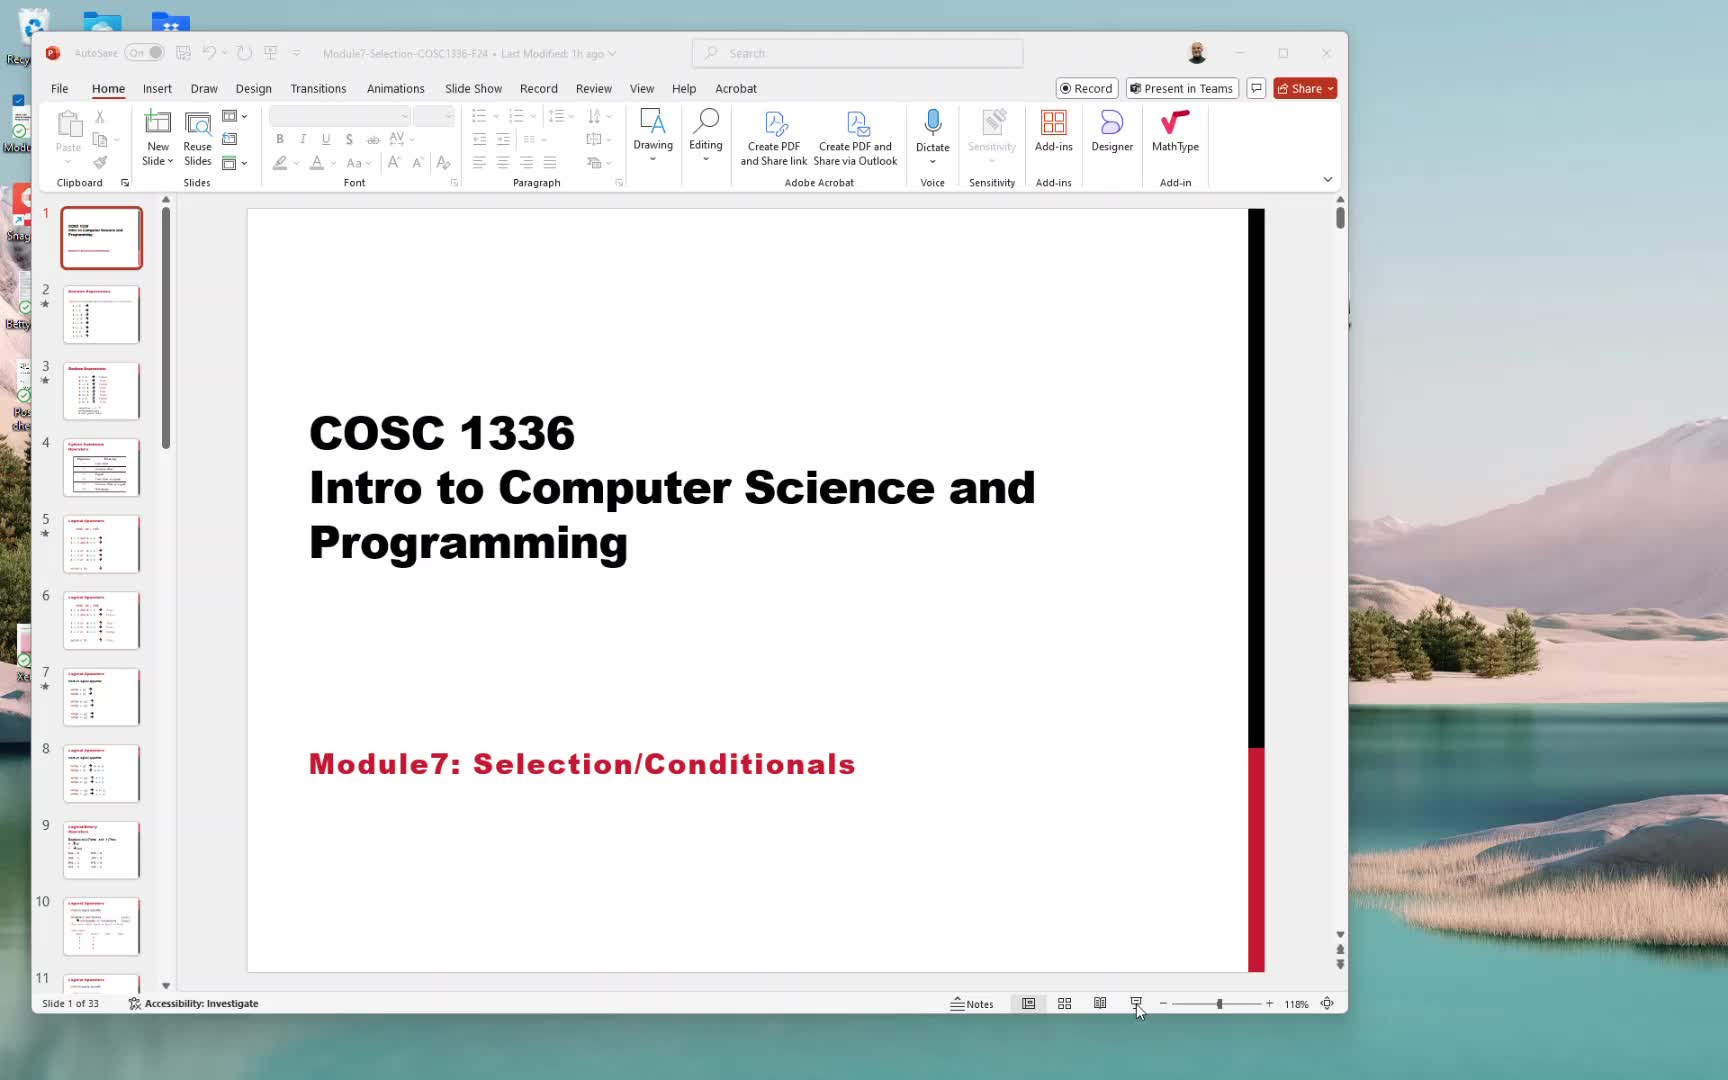Toggle Normal view in status bar
The height and width of the screenshot is (1080, 1728).
(x=1028, y=1003)
